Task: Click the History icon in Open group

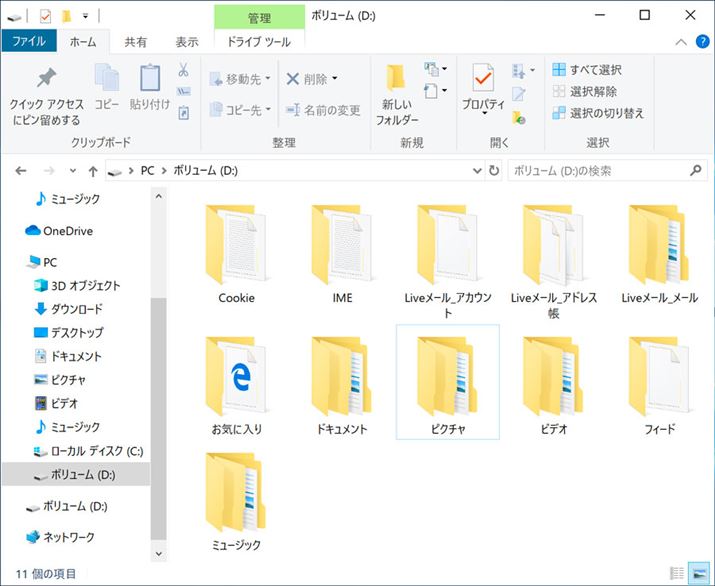Action: tap(518, 118)
